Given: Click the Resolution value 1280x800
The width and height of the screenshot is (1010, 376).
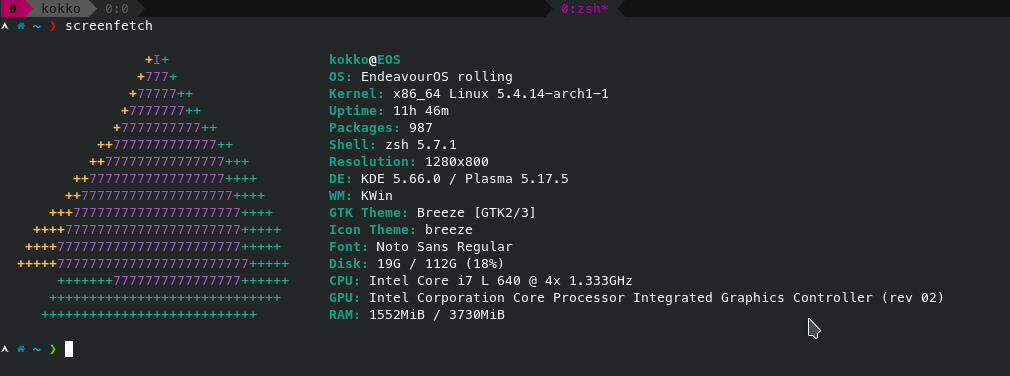Looking at the screenshot, I should click(457, 162).
